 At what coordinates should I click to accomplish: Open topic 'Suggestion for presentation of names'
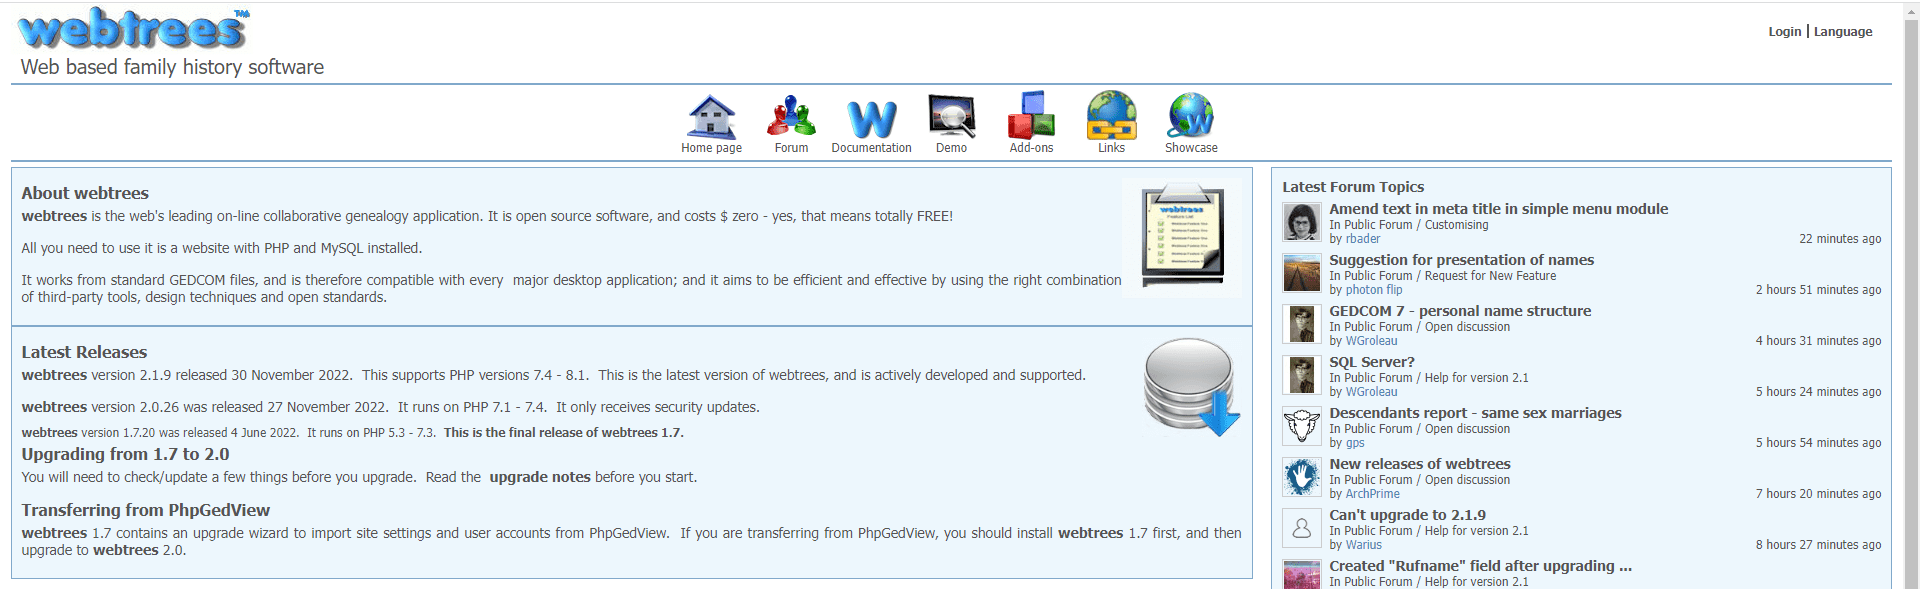tap(1462, 260)
